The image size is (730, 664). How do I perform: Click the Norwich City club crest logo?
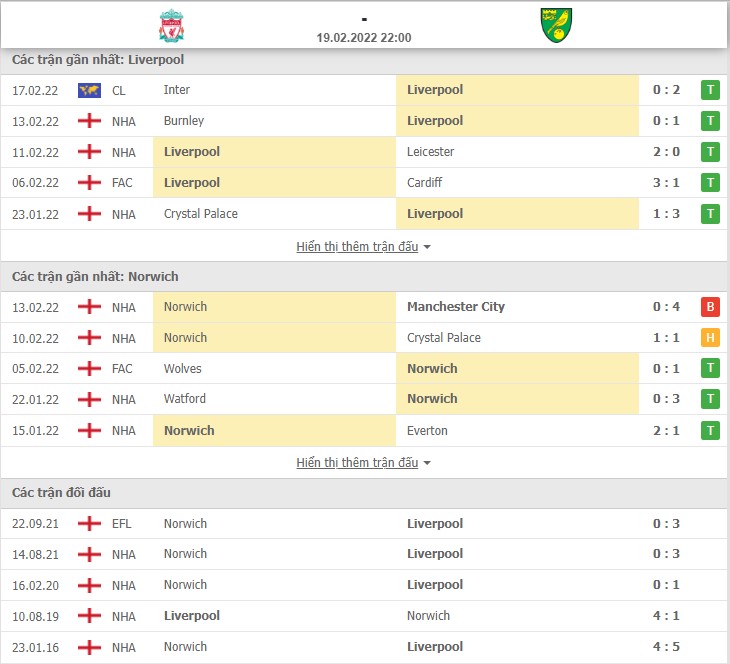(x=556, y=25)
